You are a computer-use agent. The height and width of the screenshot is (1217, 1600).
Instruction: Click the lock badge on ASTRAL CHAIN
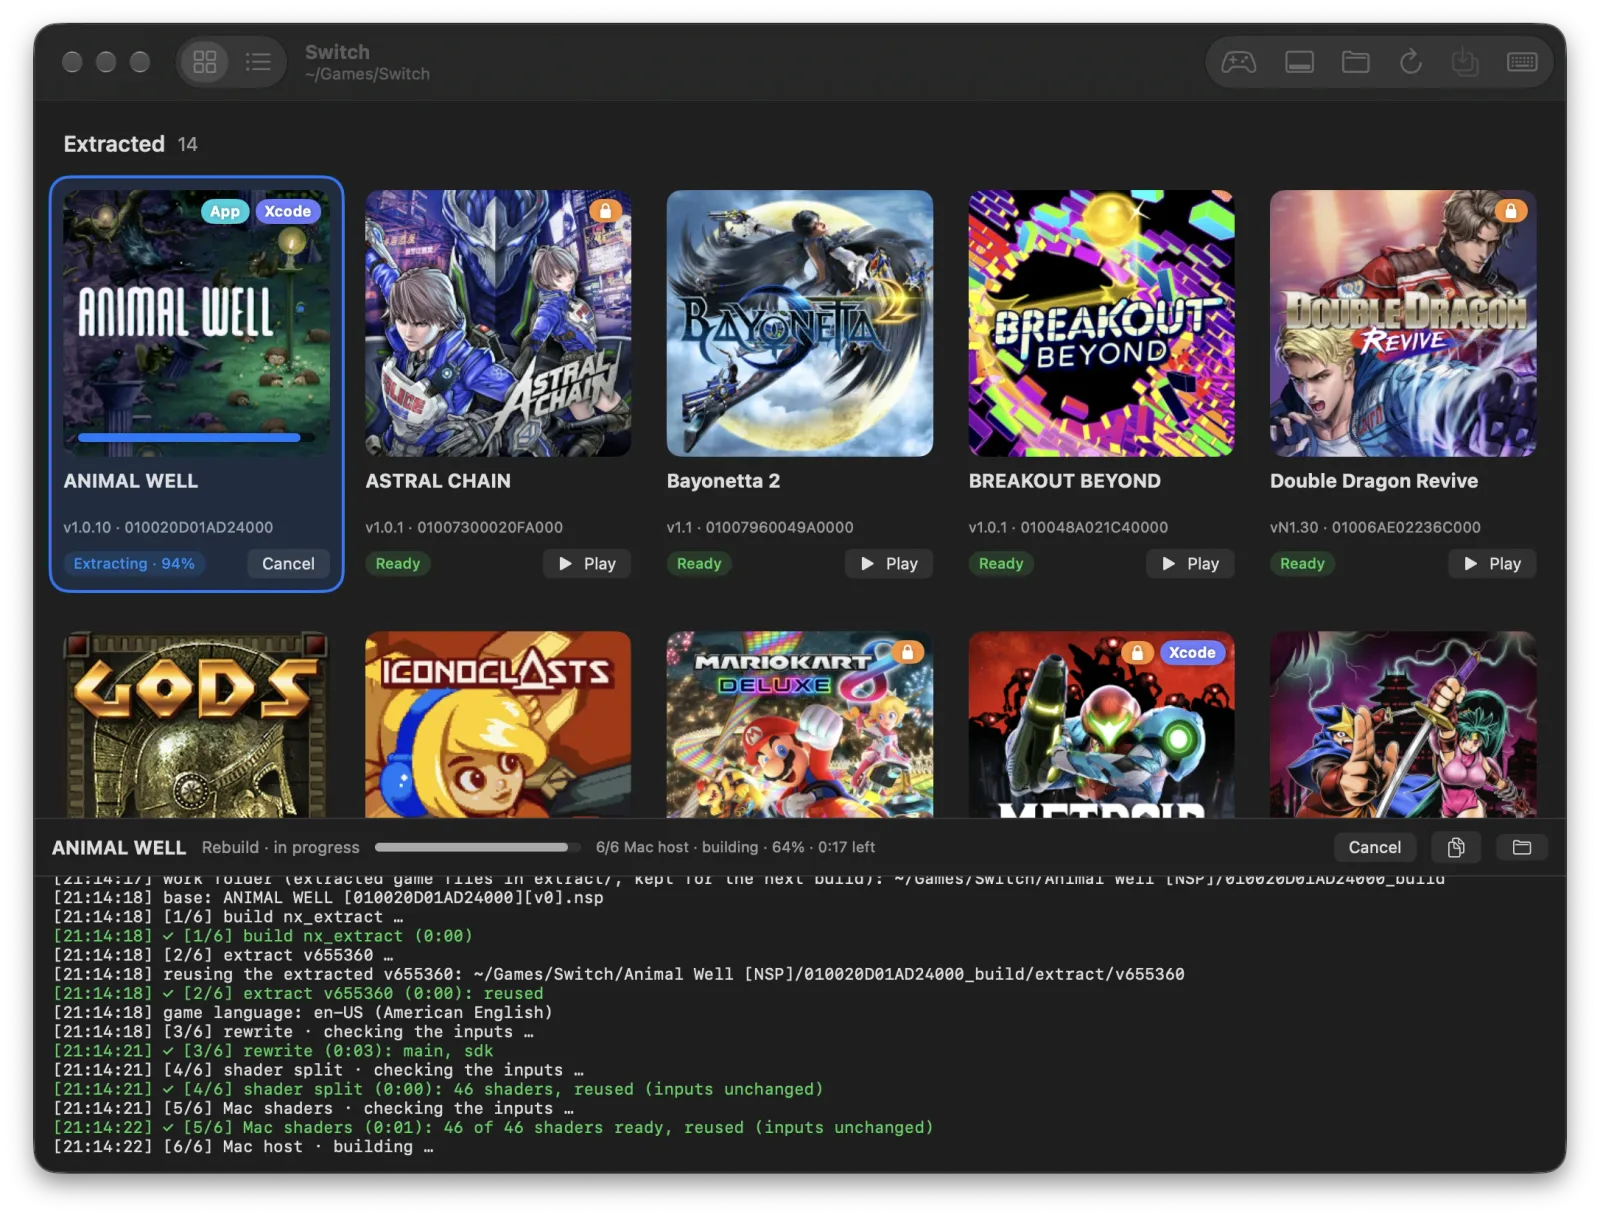[605, 211]
